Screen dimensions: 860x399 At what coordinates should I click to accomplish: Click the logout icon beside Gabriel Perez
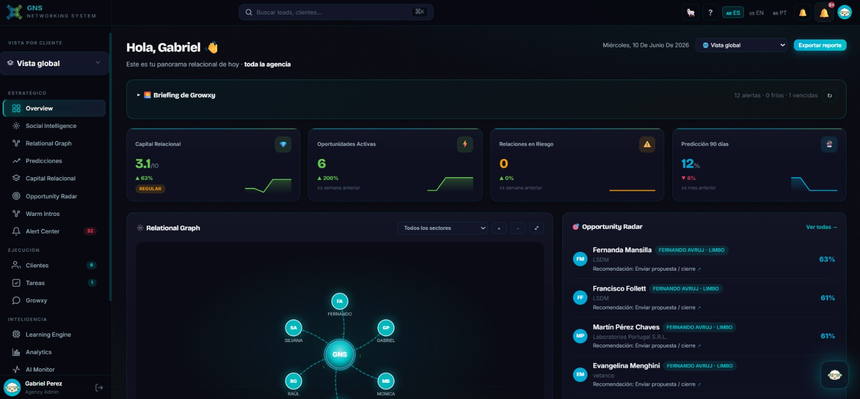pyautogui.click(x=99, y=387)
